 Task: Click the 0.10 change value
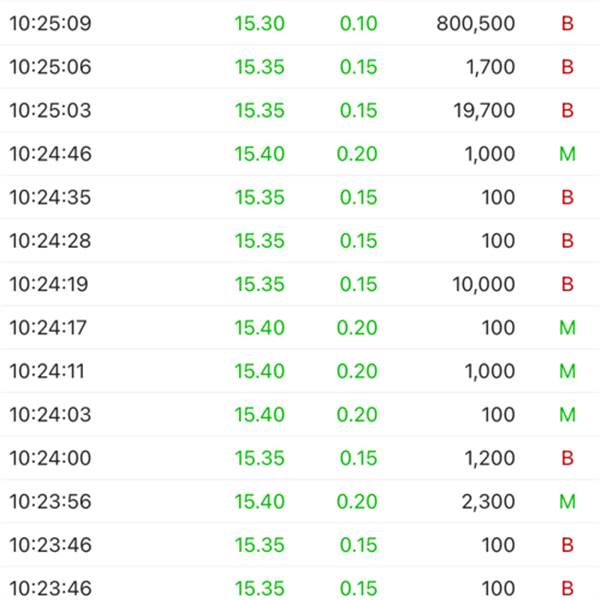point(359,24)
